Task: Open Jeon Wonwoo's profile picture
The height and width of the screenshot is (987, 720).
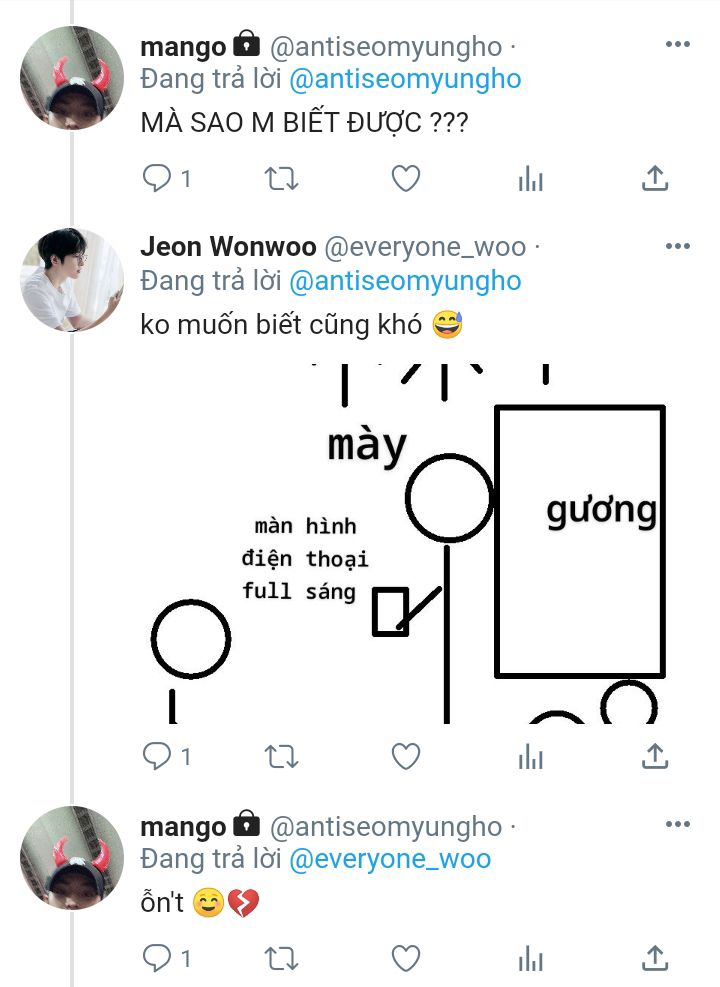Action: (72, 279)
